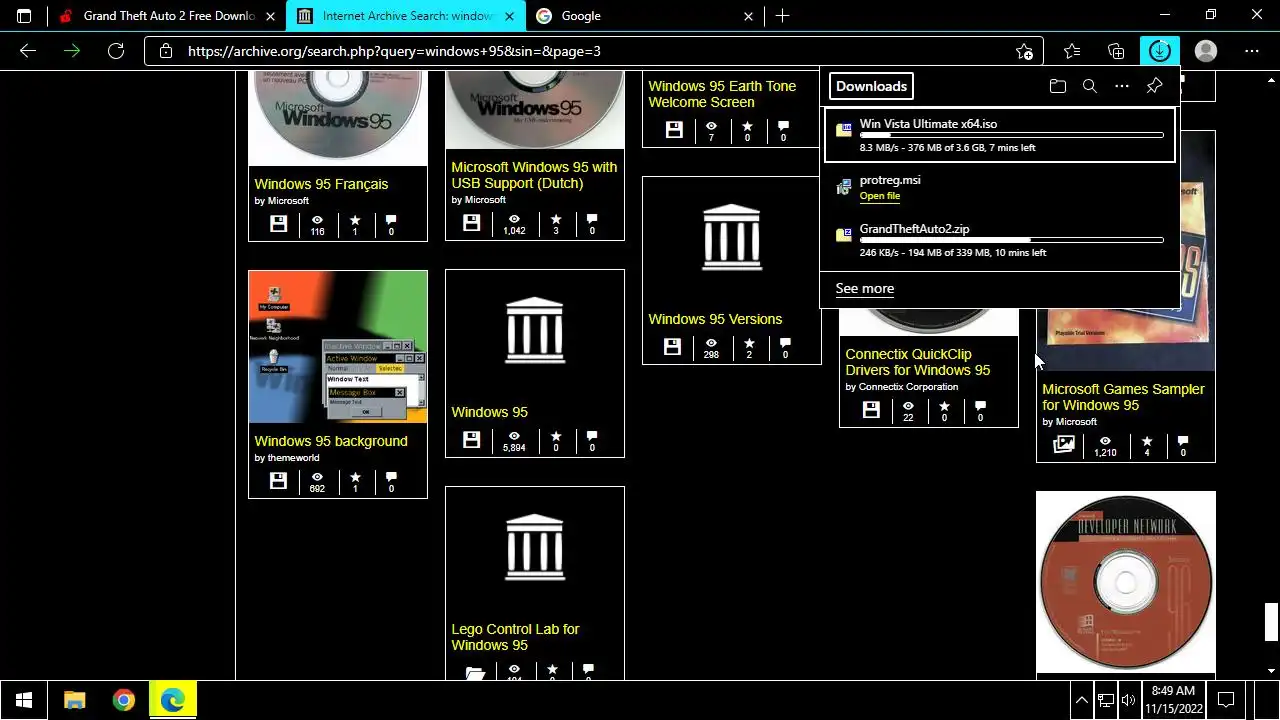Viewport: 1280px width, 720px height.
Task: Refresh the current page
Action: (116, 51)
